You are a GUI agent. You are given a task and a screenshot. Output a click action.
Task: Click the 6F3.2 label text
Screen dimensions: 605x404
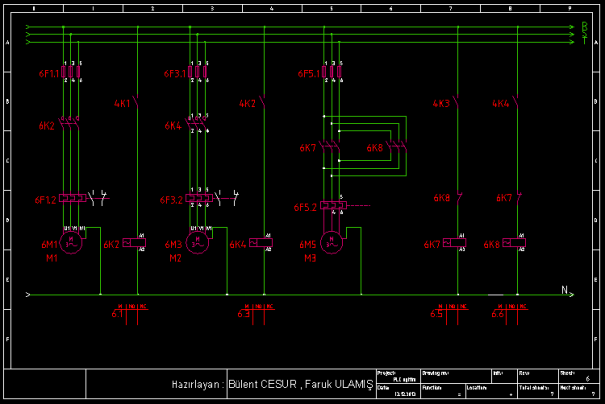click(x=171, y=200)
